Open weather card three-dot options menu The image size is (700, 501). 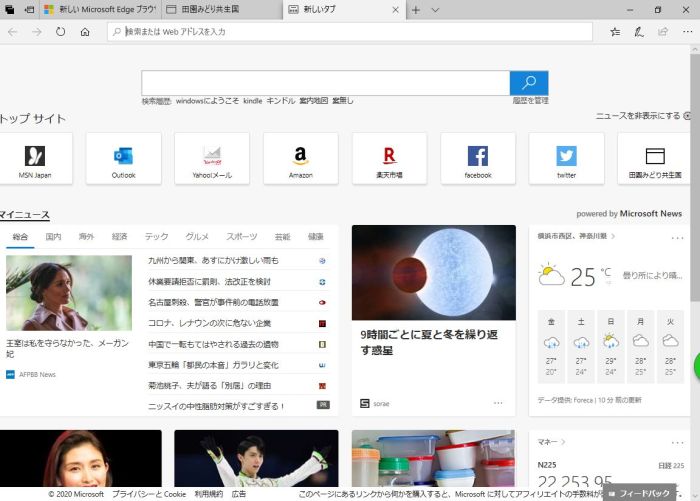tap(677, 237)
